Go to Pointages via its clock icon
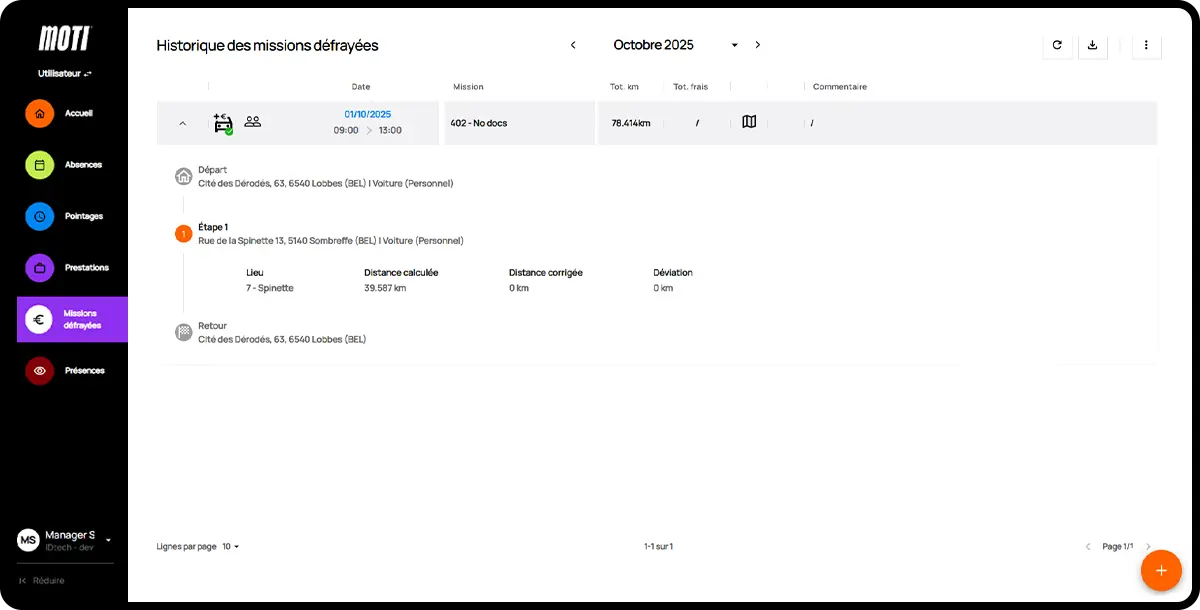The width and height of the screenshot is (1200, 610). click(x=39, y=216)
